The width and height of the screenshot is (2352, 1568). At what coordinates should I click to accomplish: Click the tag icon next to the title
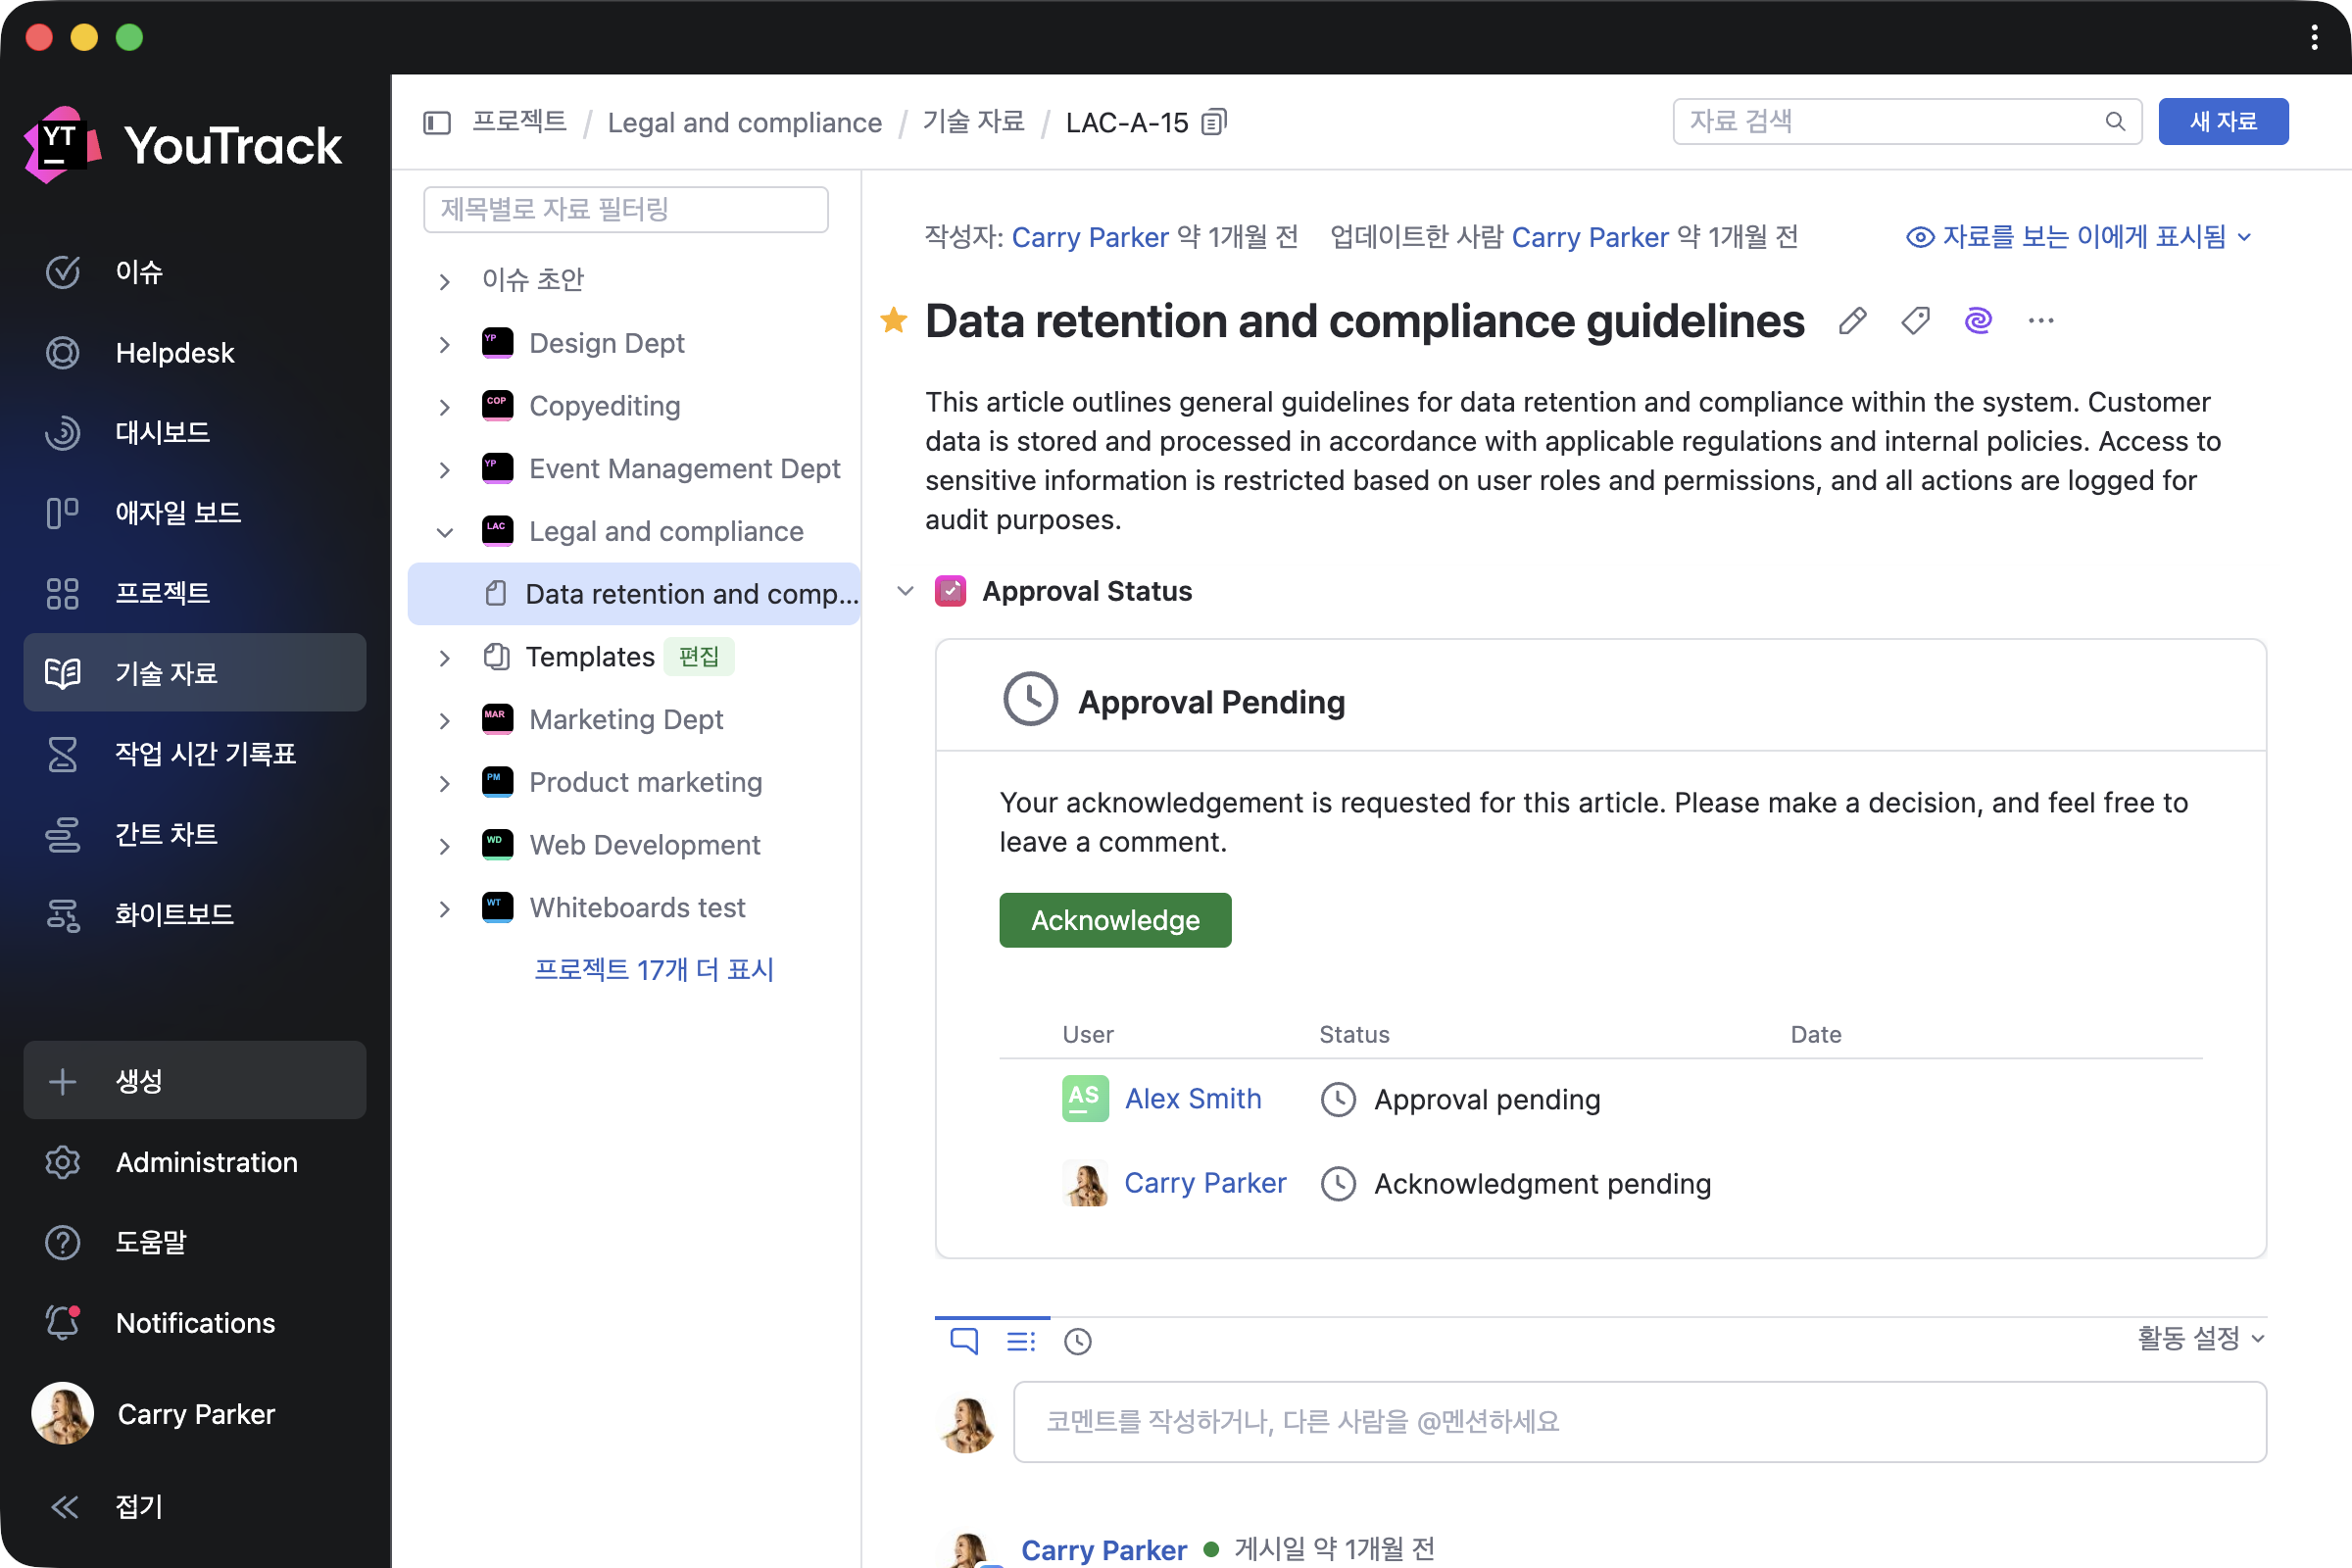pyautogui.click(x=1915, y=321)
